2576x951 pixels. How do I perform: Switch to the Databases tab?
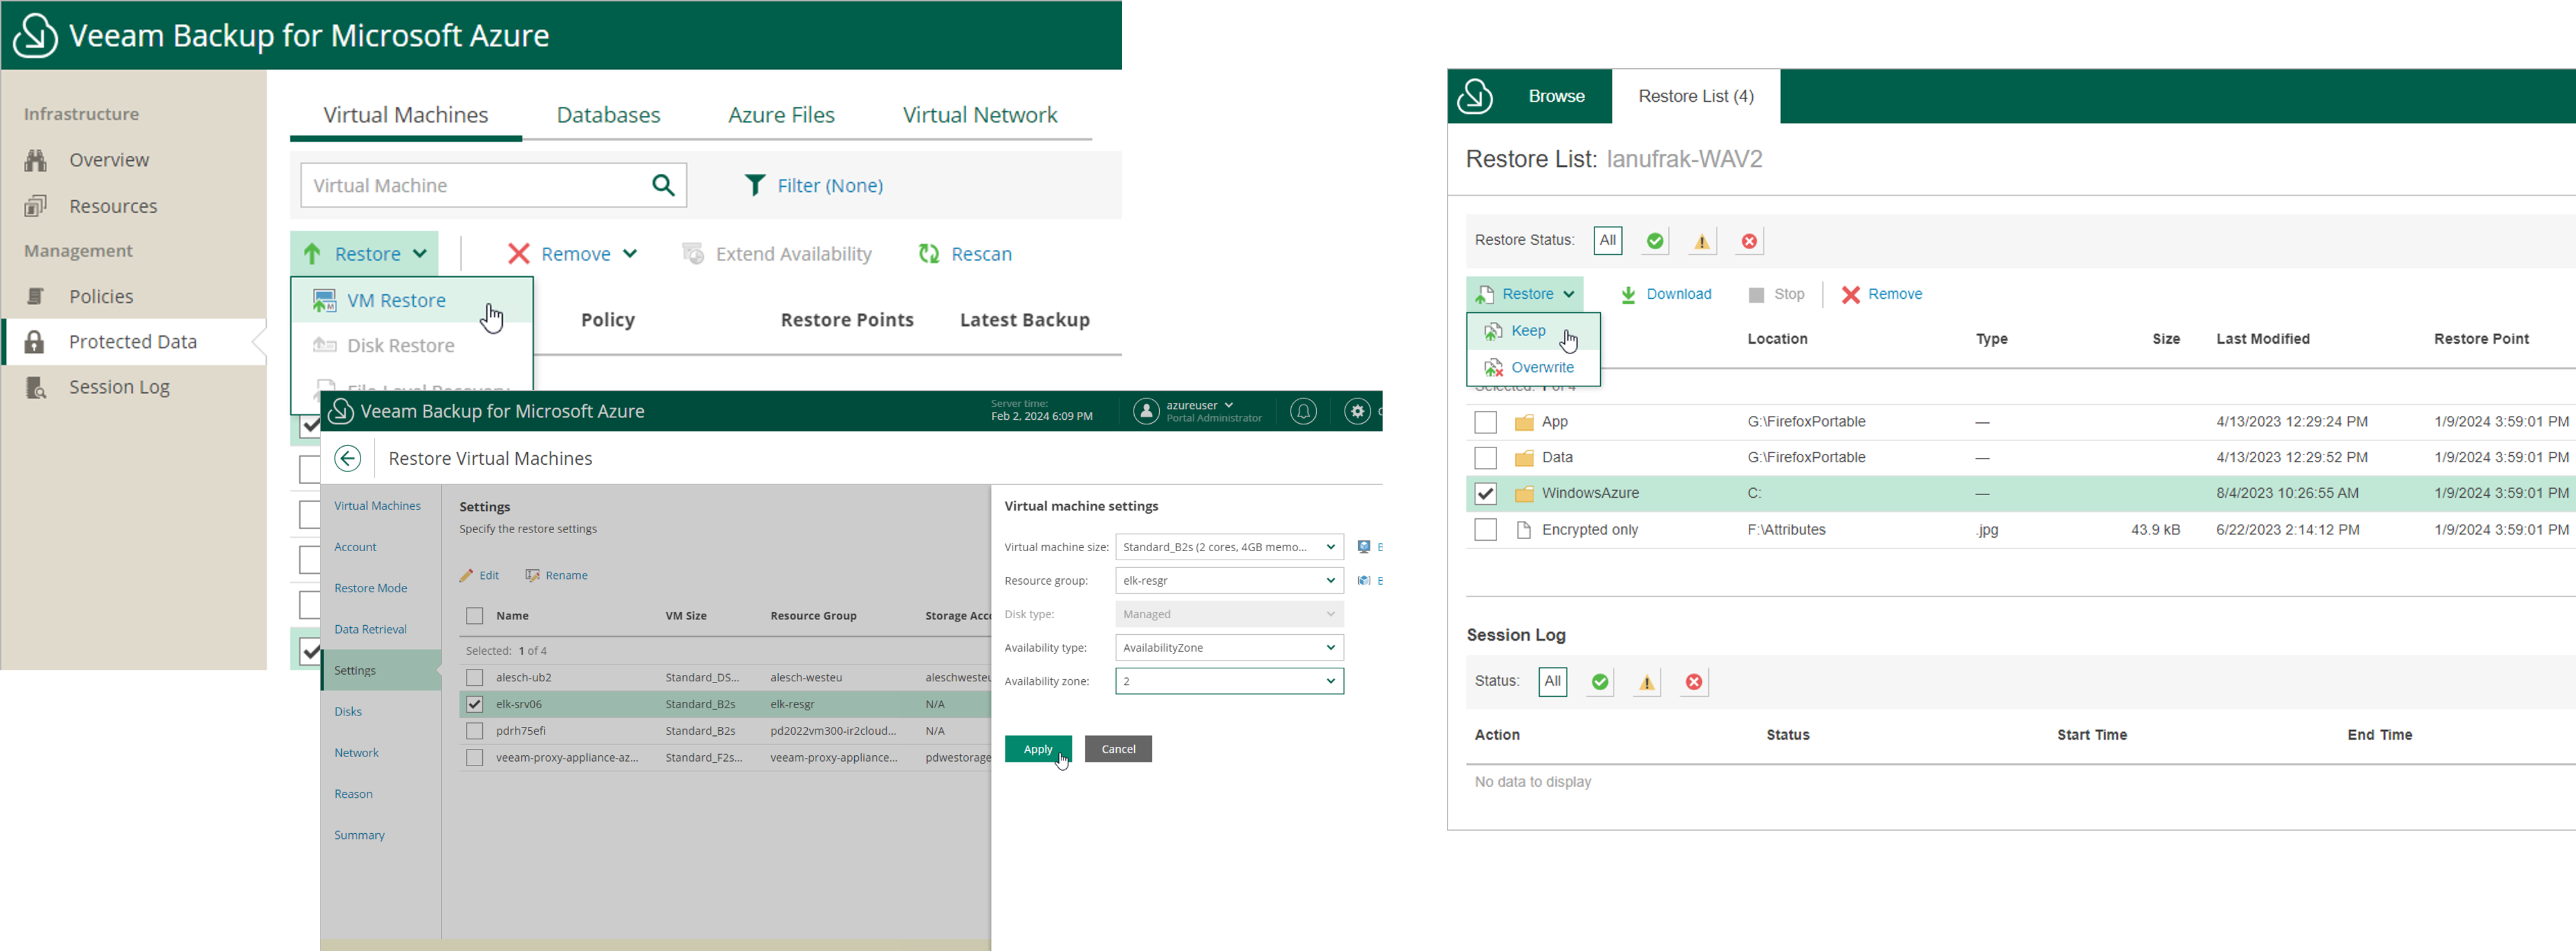[x=608, y=115]
